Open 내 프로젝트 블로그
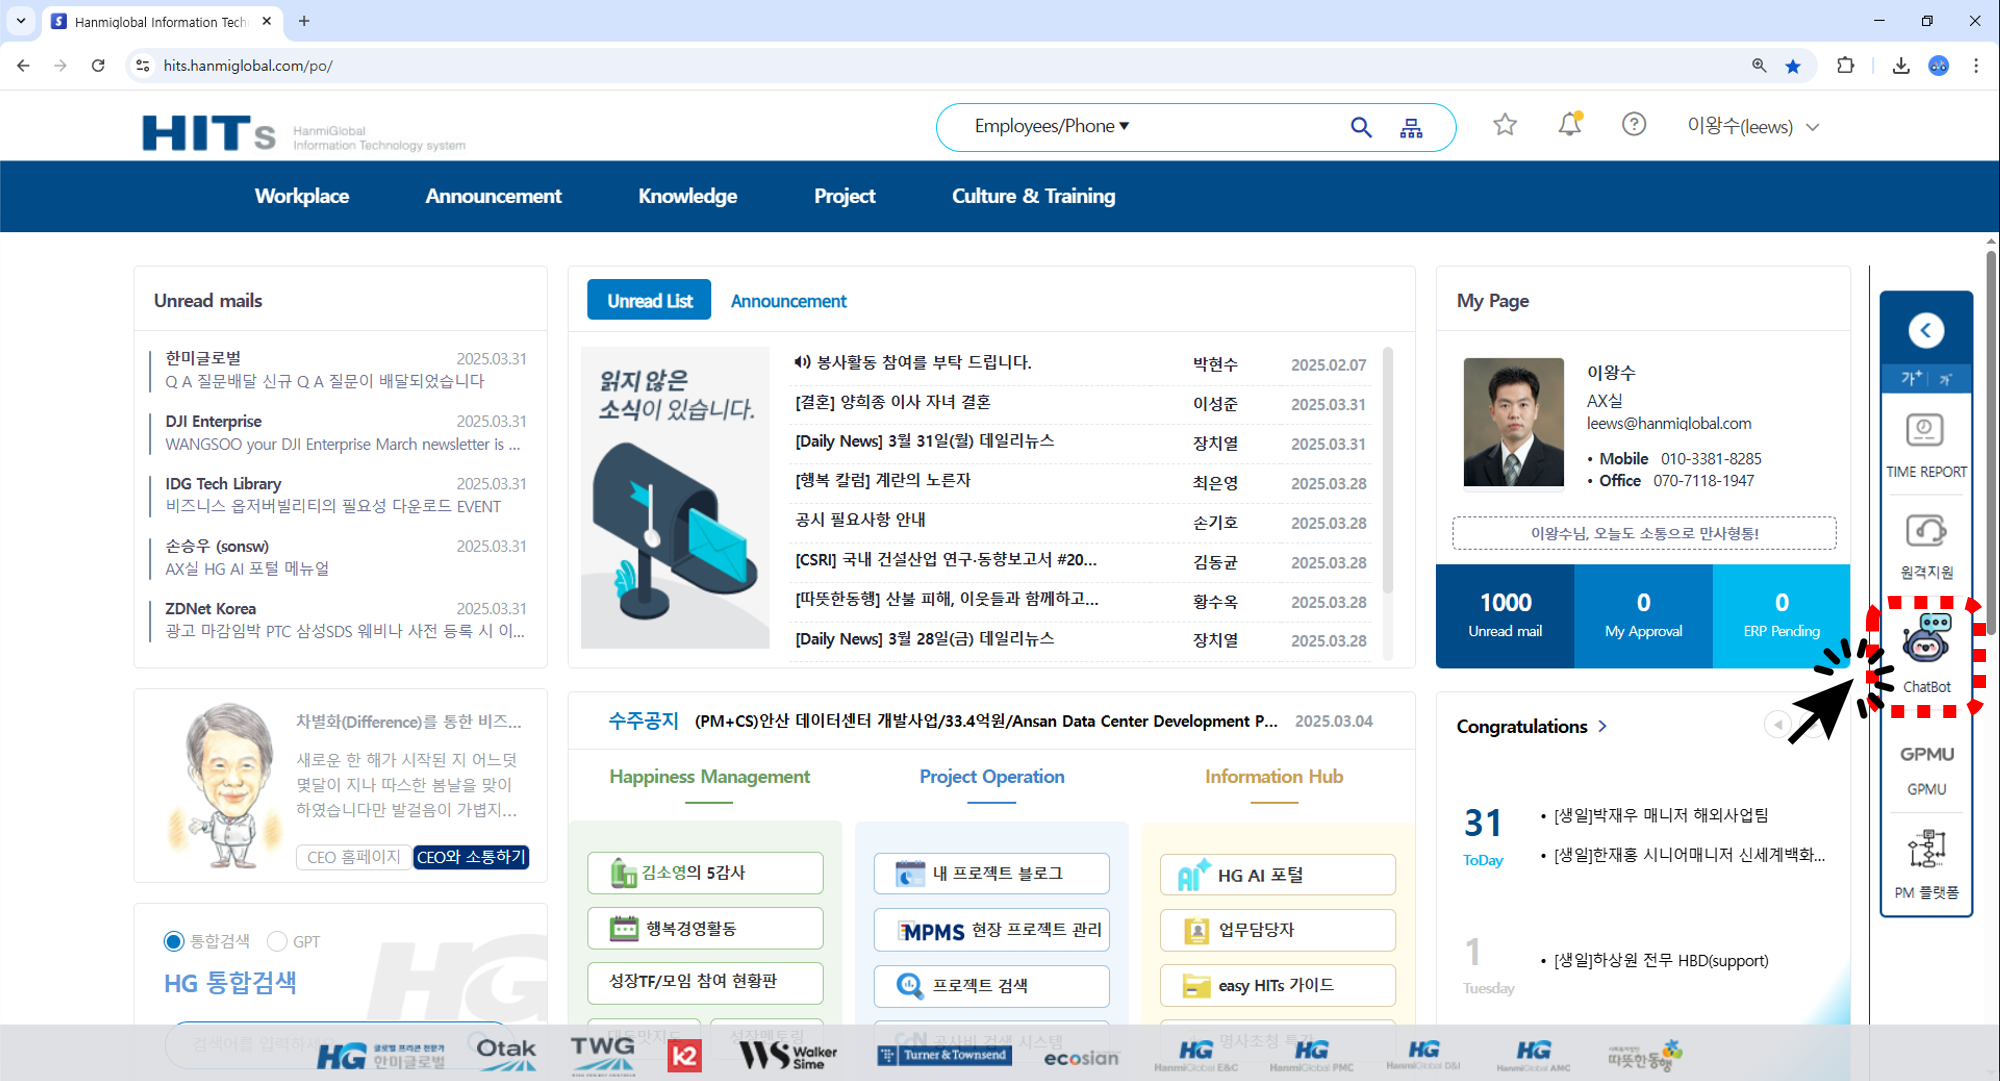This screenshot has height=1081, width=2000. point(991,873)
